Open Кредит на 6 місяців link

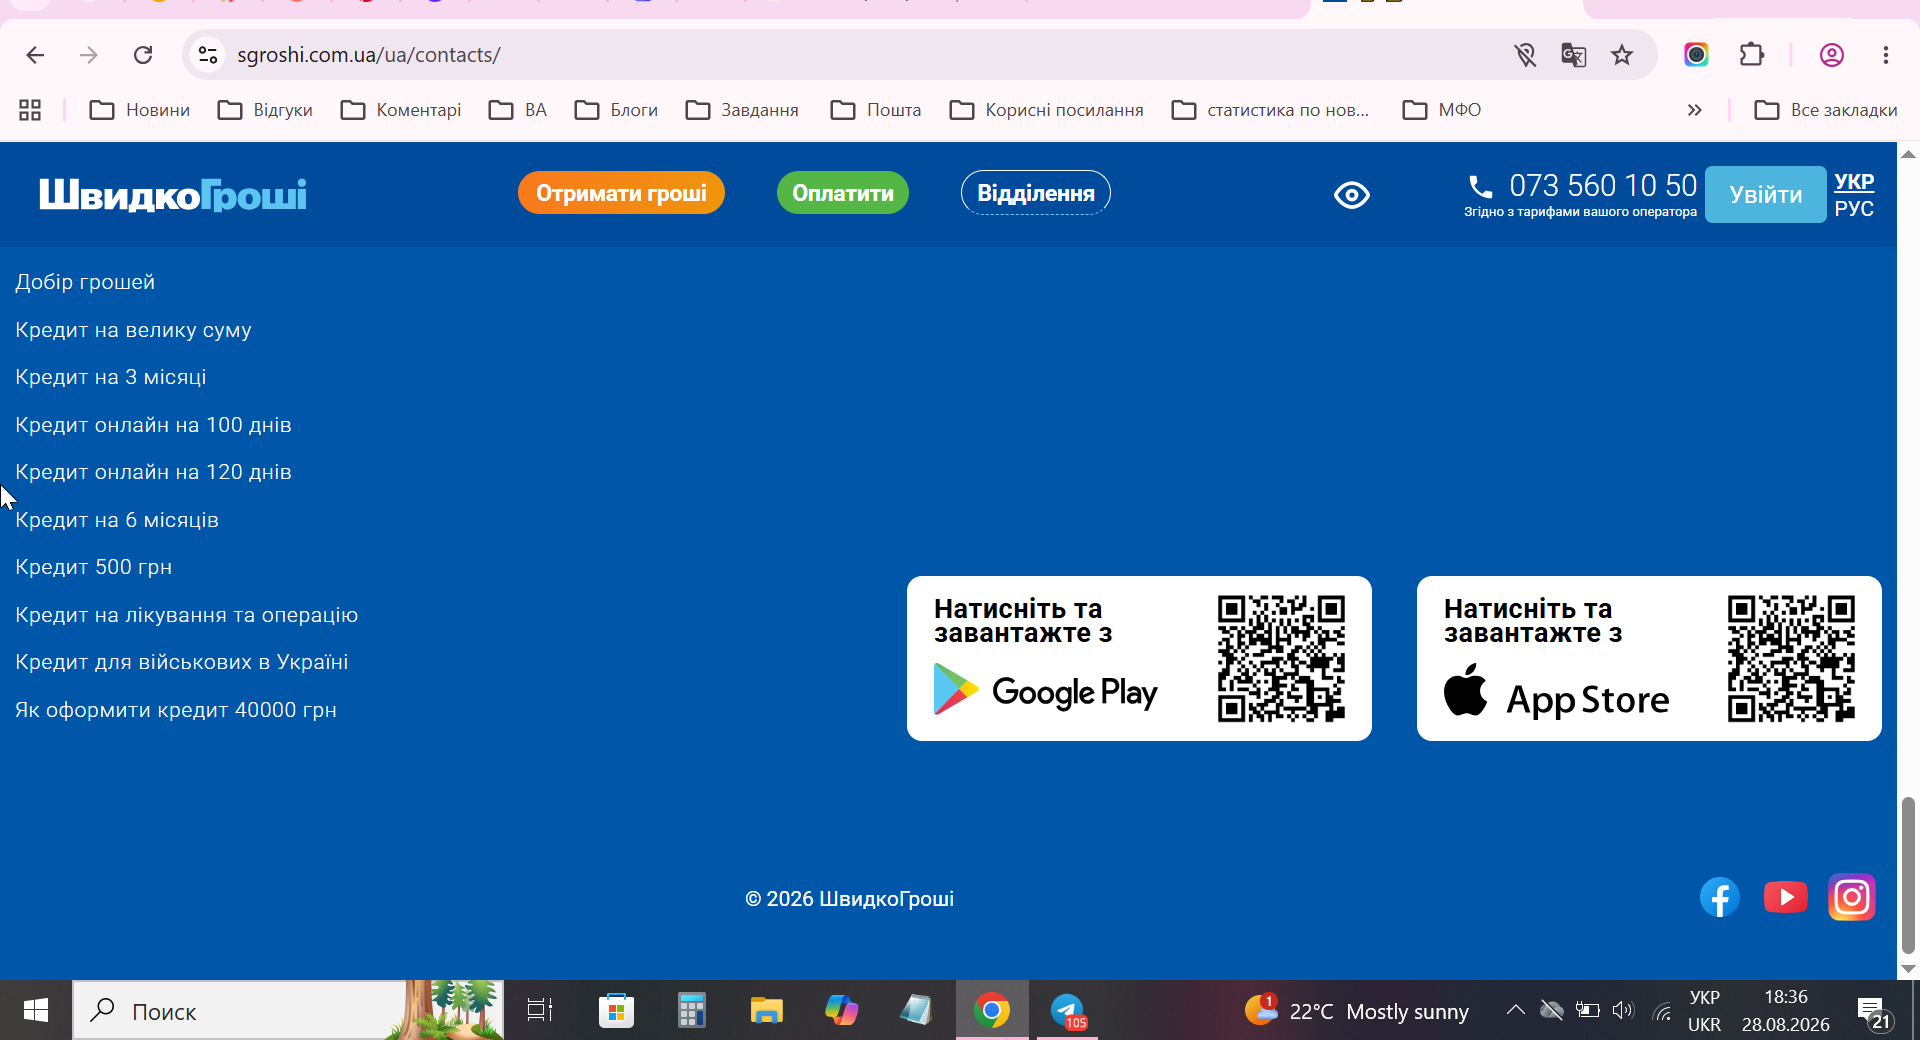(x=117, y=520)
